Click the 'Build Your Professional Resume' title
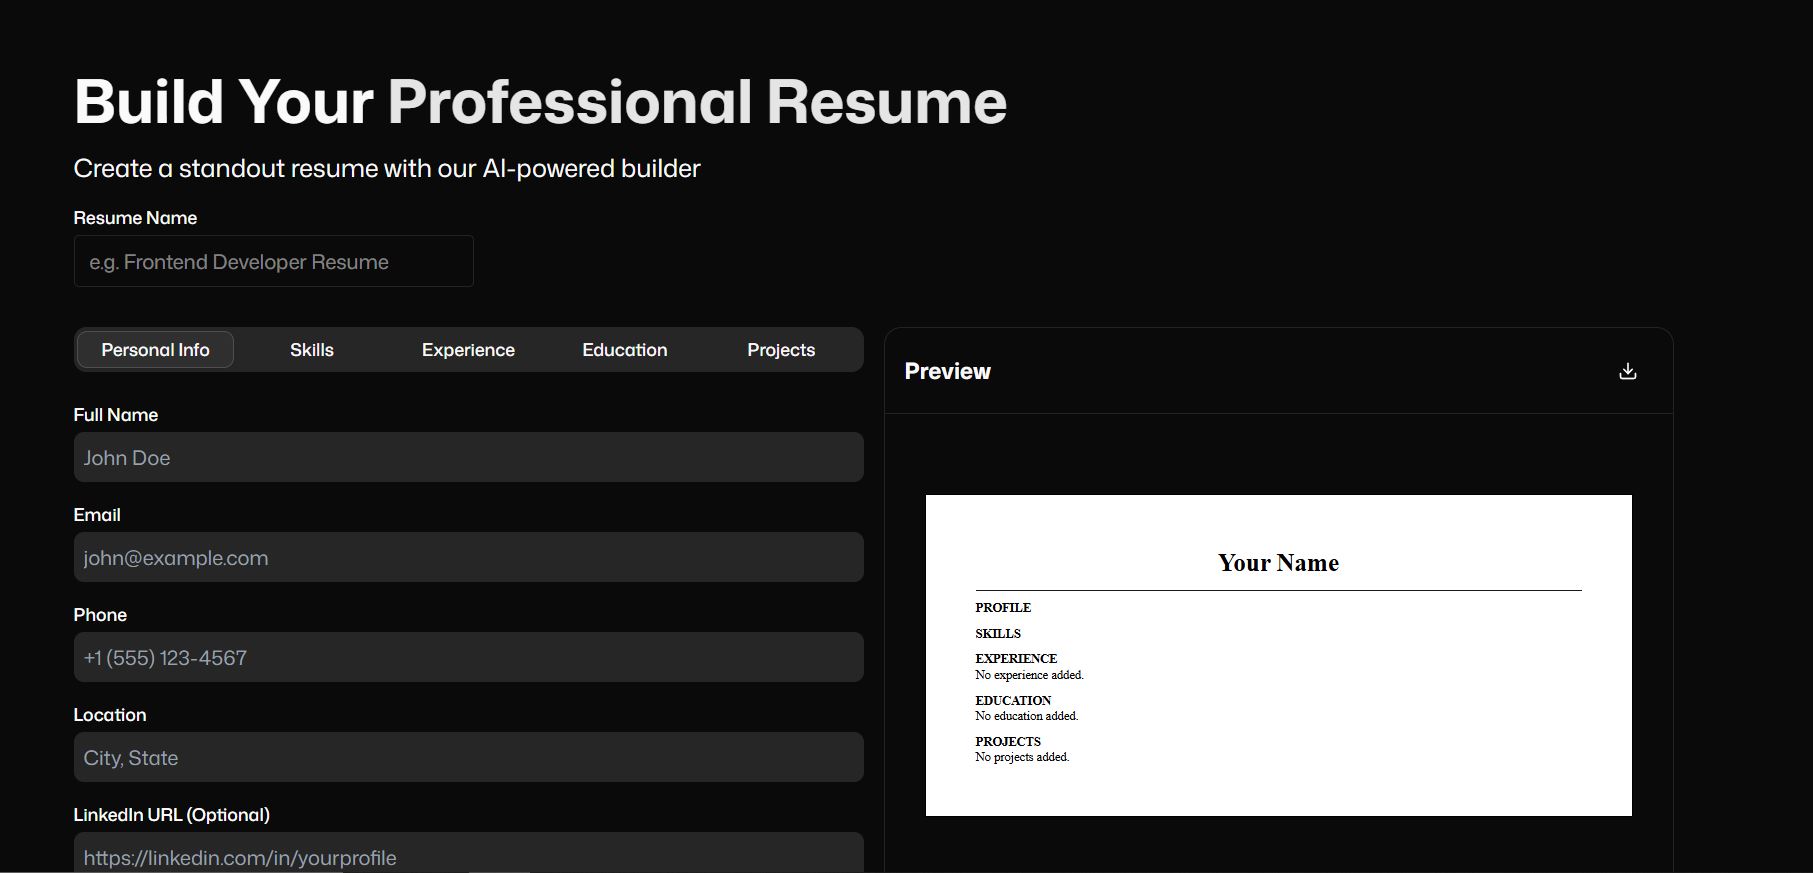1813x873 pixels. point(540,102)
